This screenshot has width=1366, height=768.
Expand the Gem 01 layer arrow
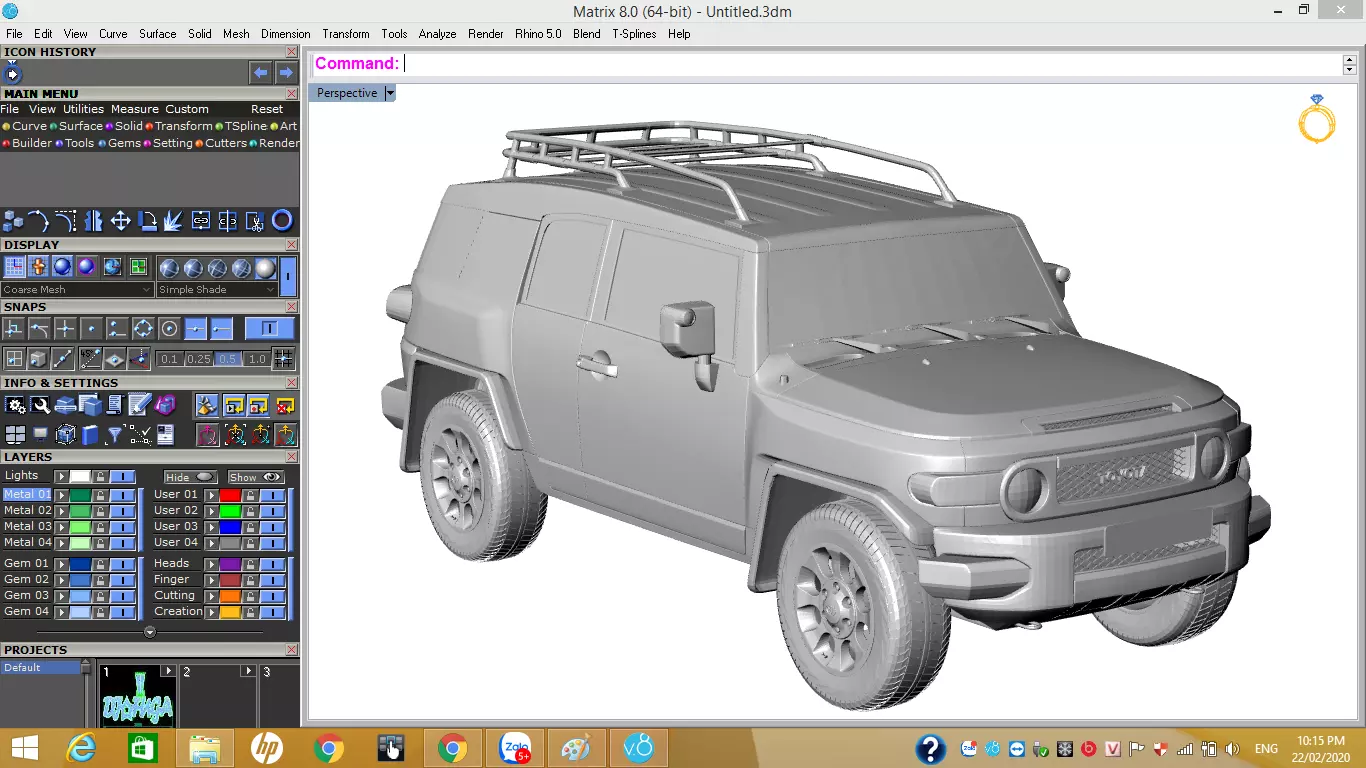(61, 564)
